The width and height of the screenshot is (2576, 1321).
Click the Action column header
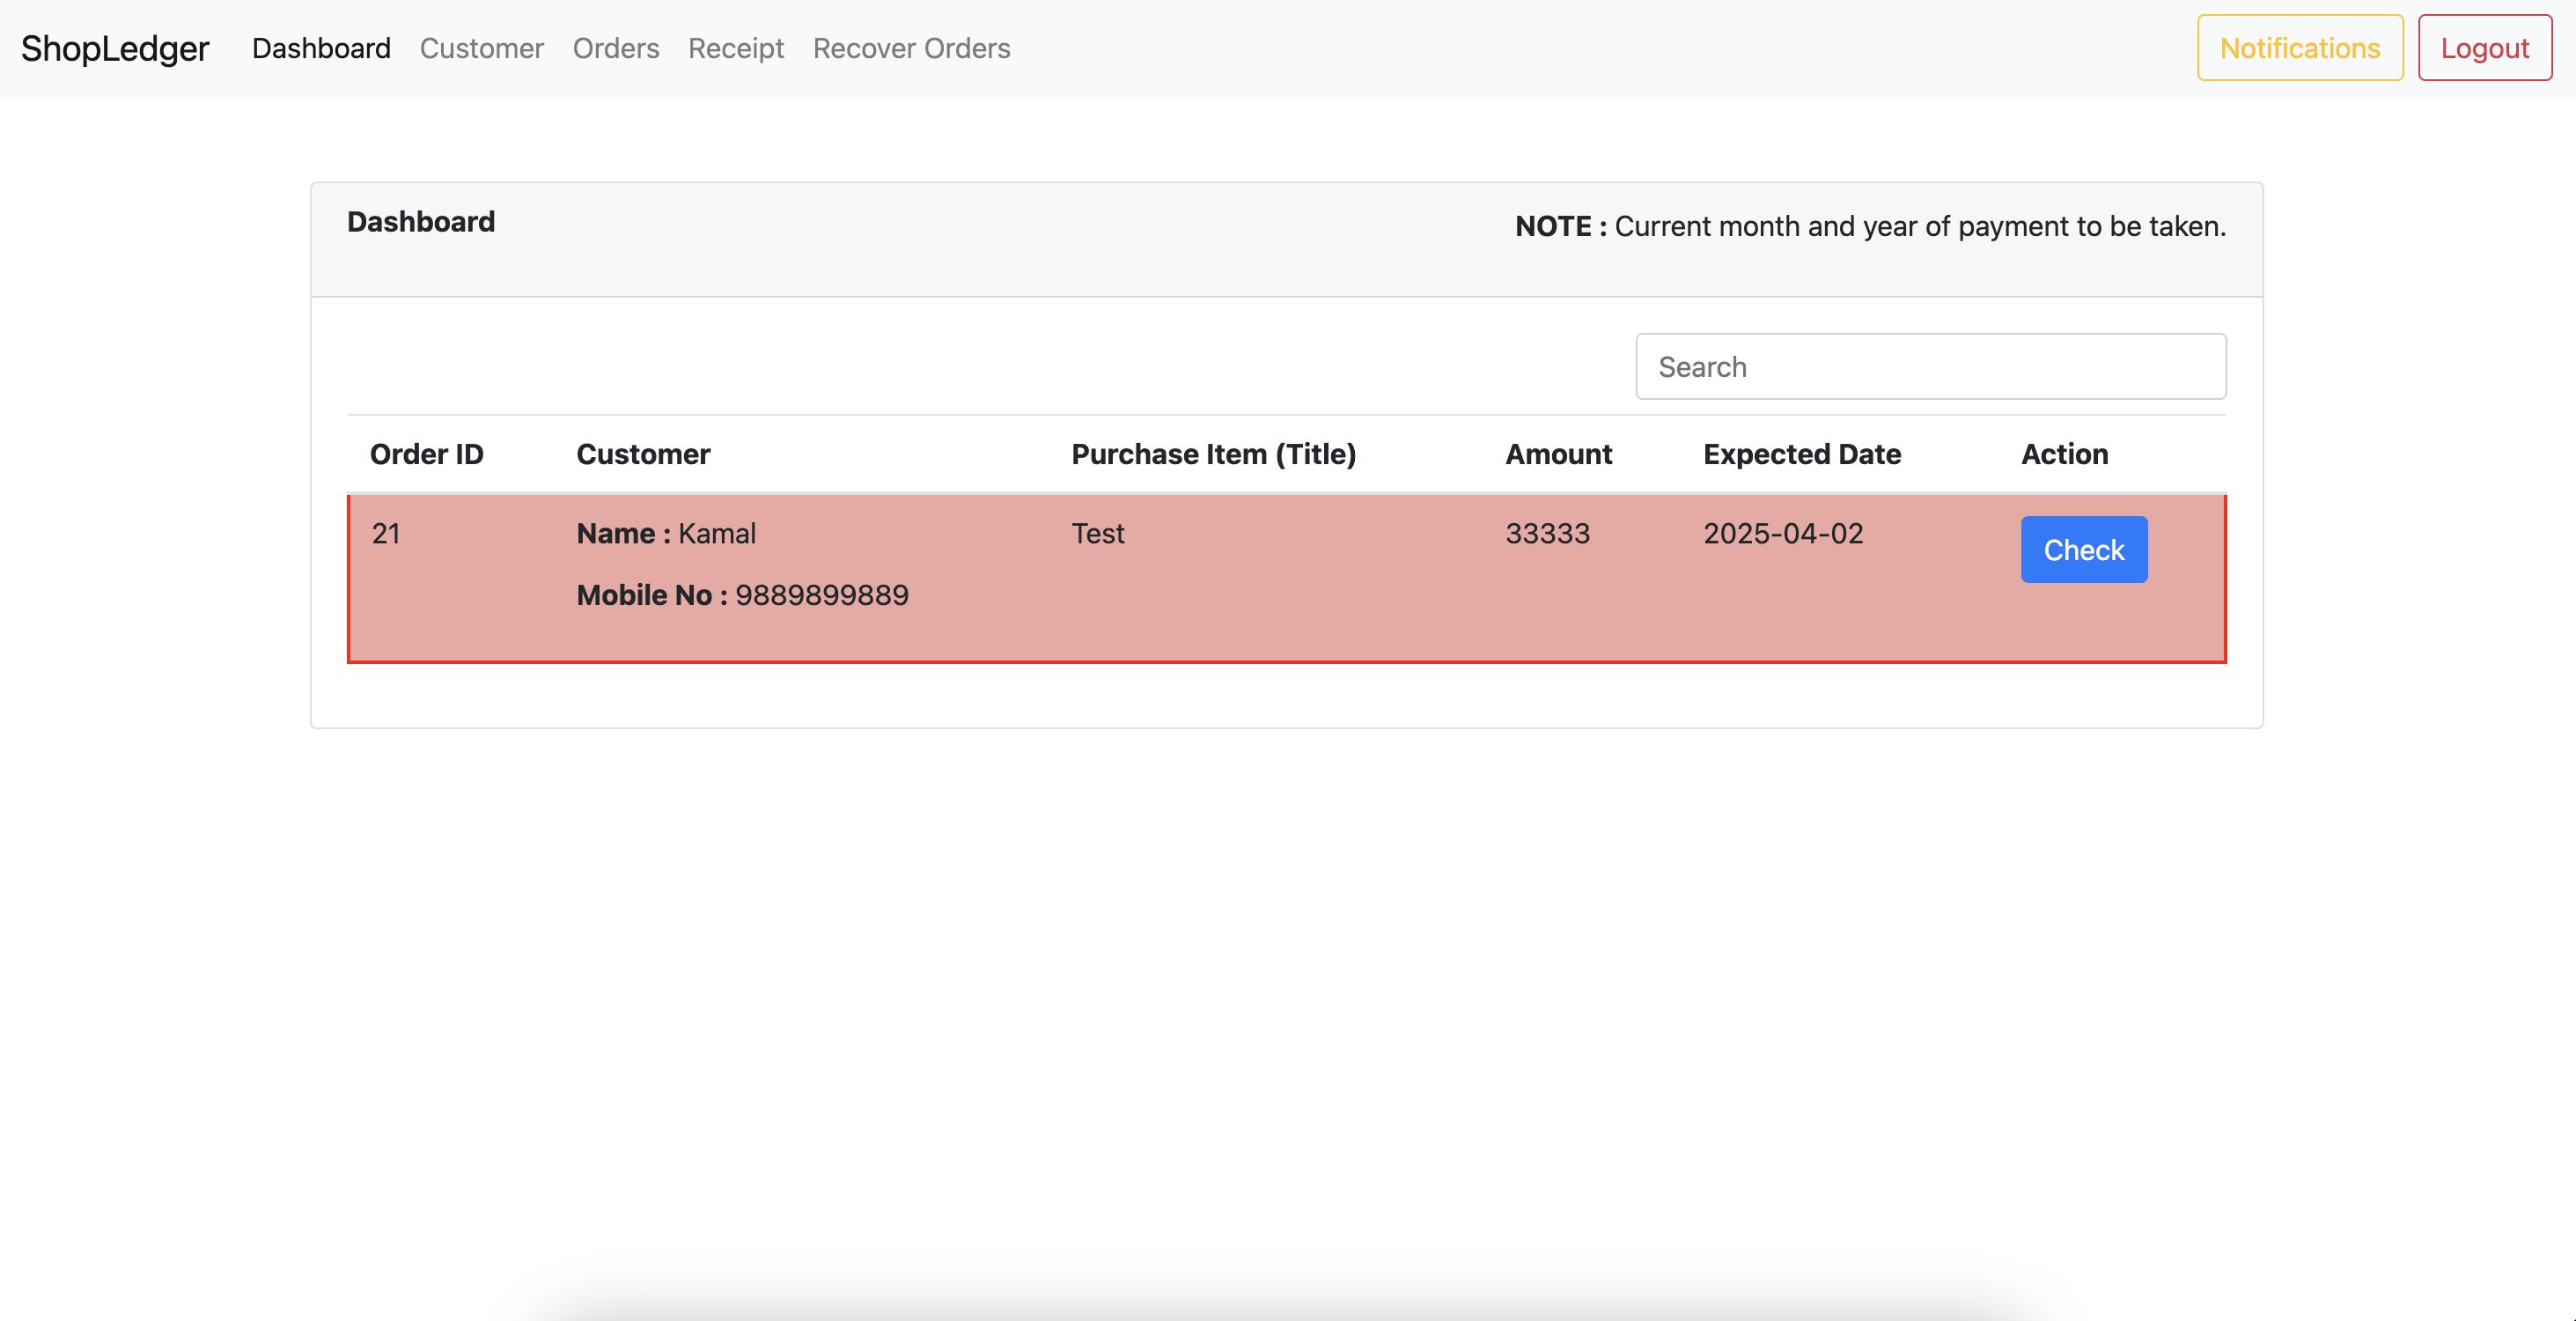pos(2064,454)
